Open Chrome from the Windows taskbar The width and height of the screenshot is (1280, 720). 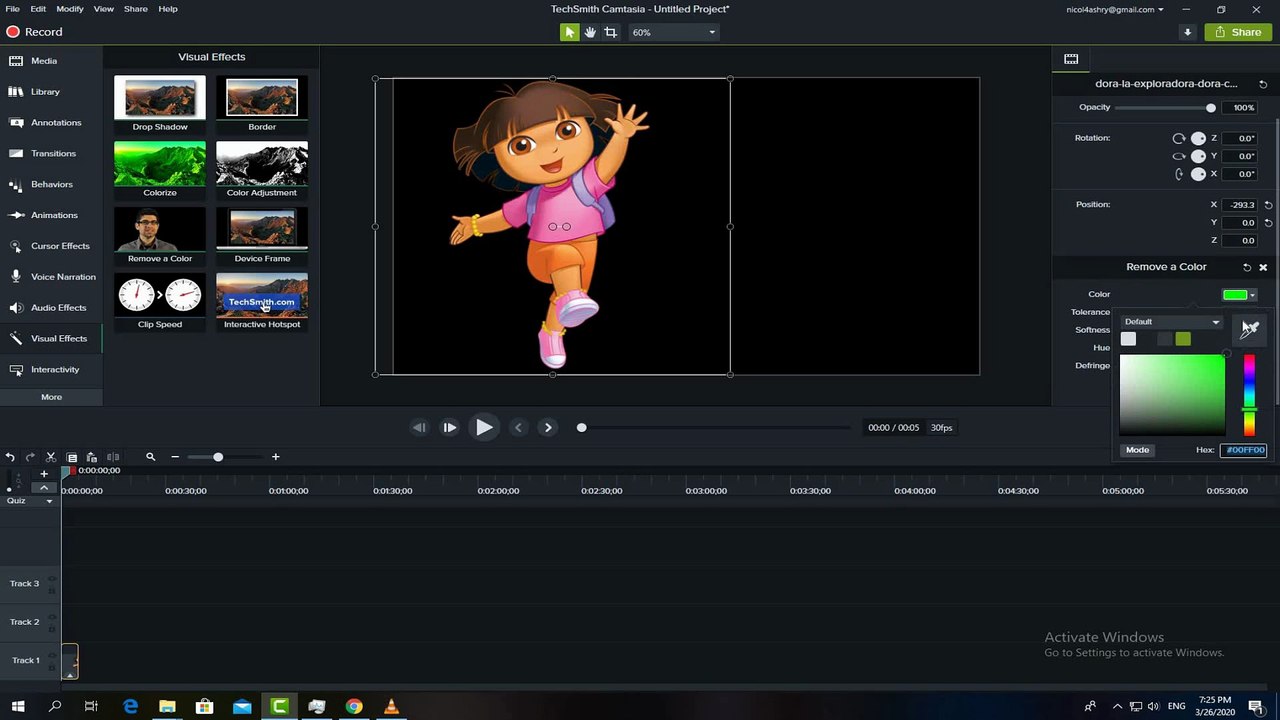[354, 707]
